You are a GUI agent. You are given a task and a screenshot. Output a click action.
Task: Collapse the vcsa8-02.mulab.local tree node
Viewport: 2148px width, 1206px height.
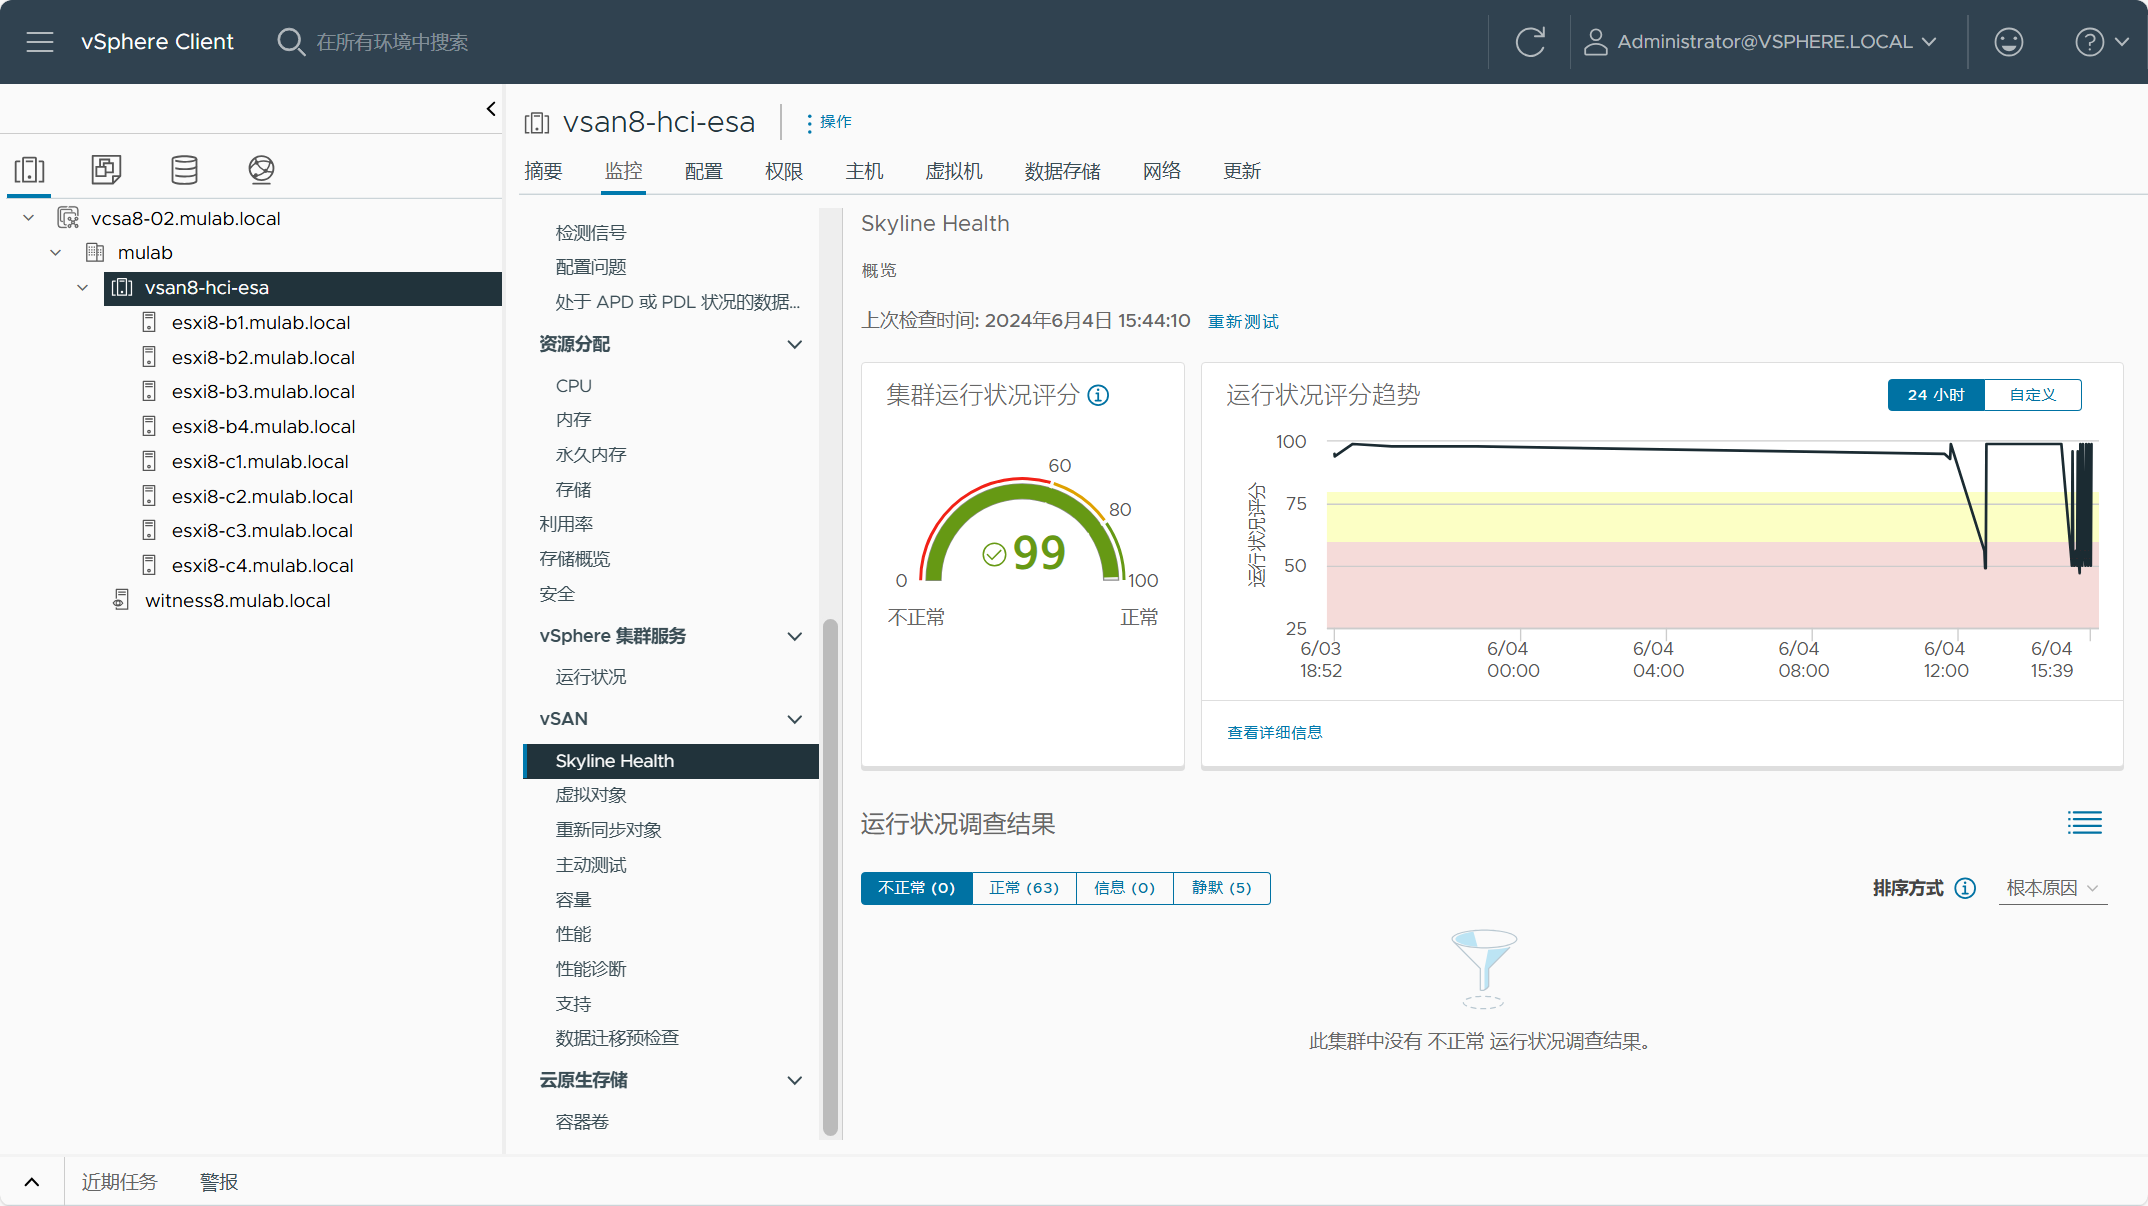tap(28, 218)
